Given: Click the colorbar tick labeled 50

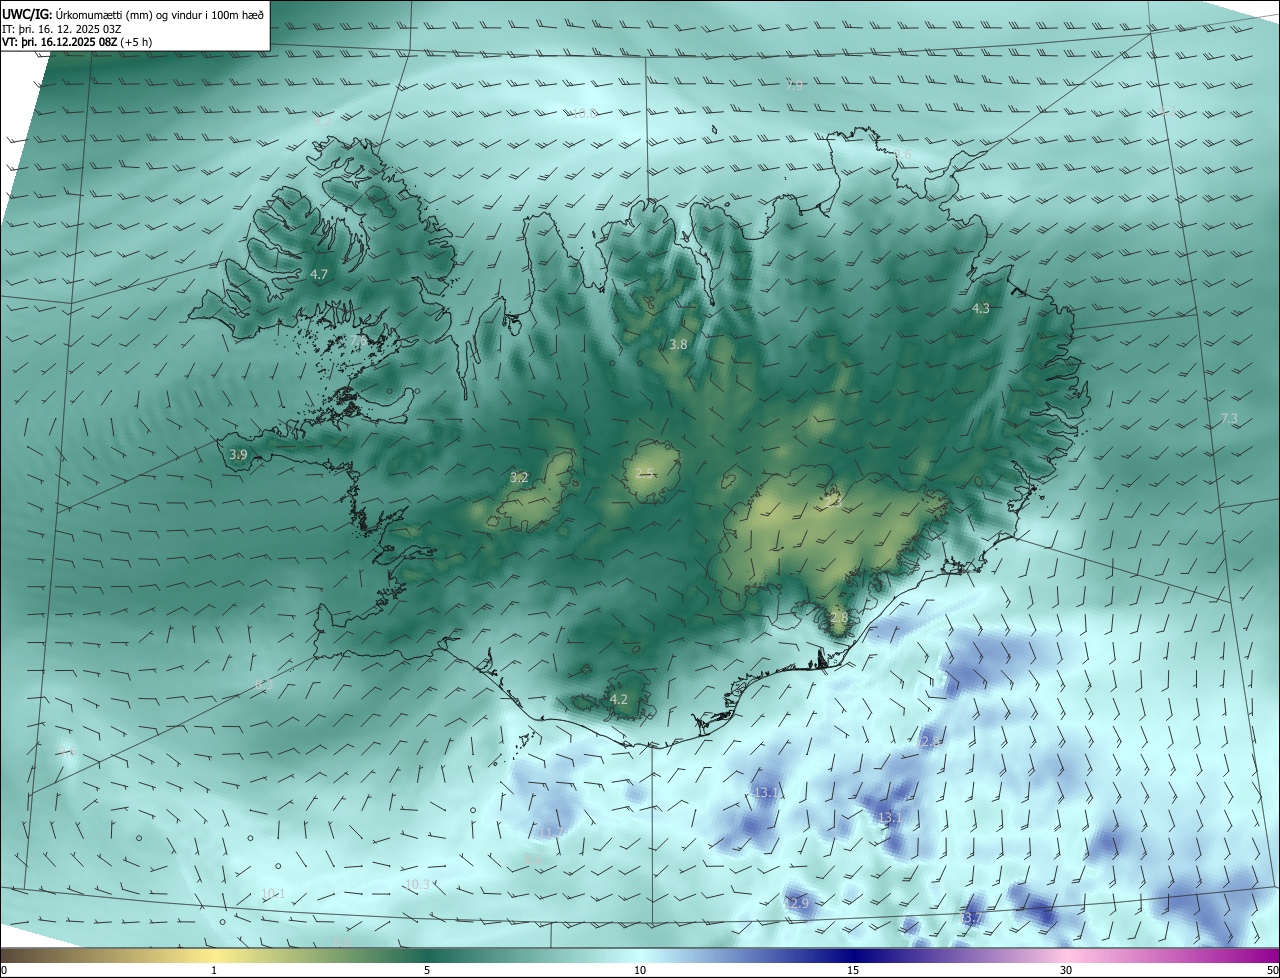Looking at the screenshot, I should (x=1272, y=970).
